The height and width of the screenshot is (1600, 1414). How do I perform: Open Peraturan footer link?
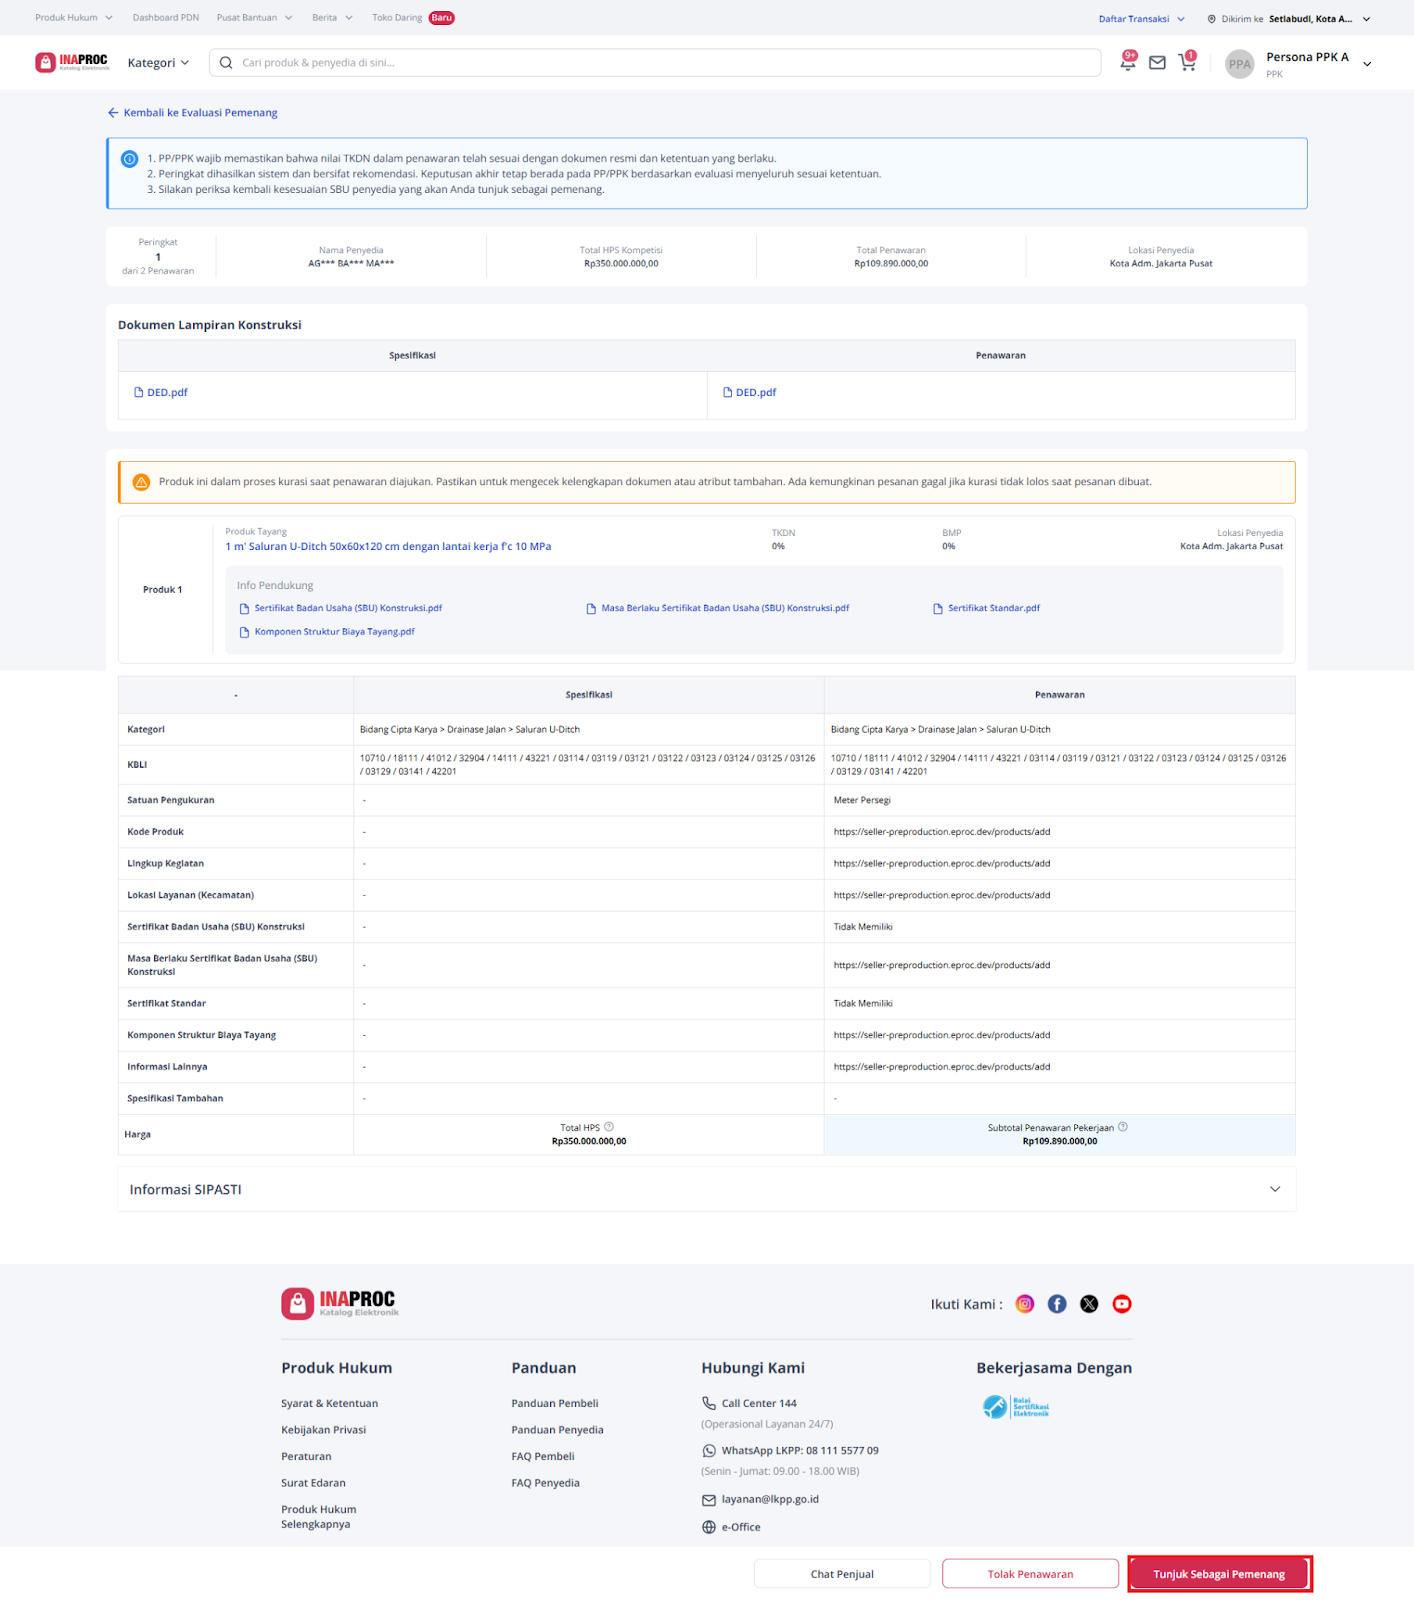click(306, 1457)
